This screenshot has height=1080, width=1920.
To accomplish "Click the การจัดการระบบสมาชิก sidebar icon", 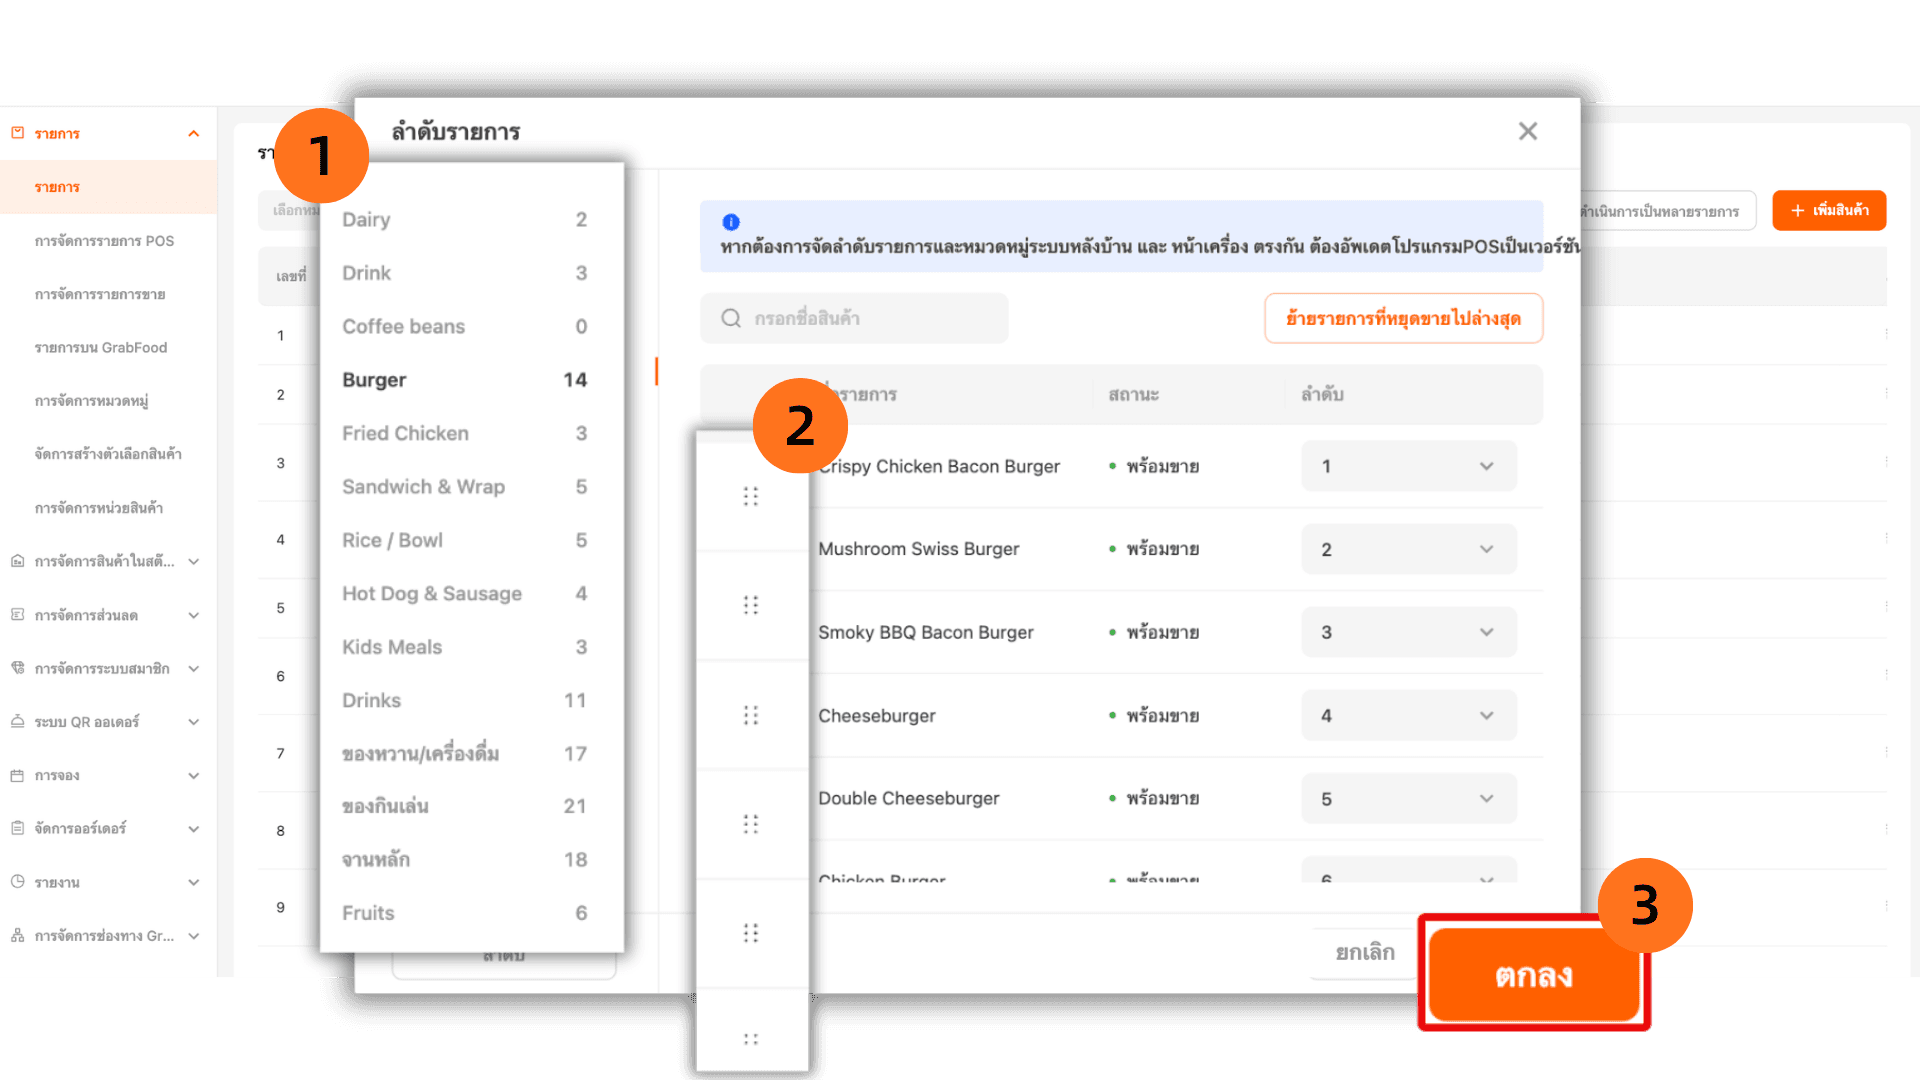I will [x=18, y=668].
